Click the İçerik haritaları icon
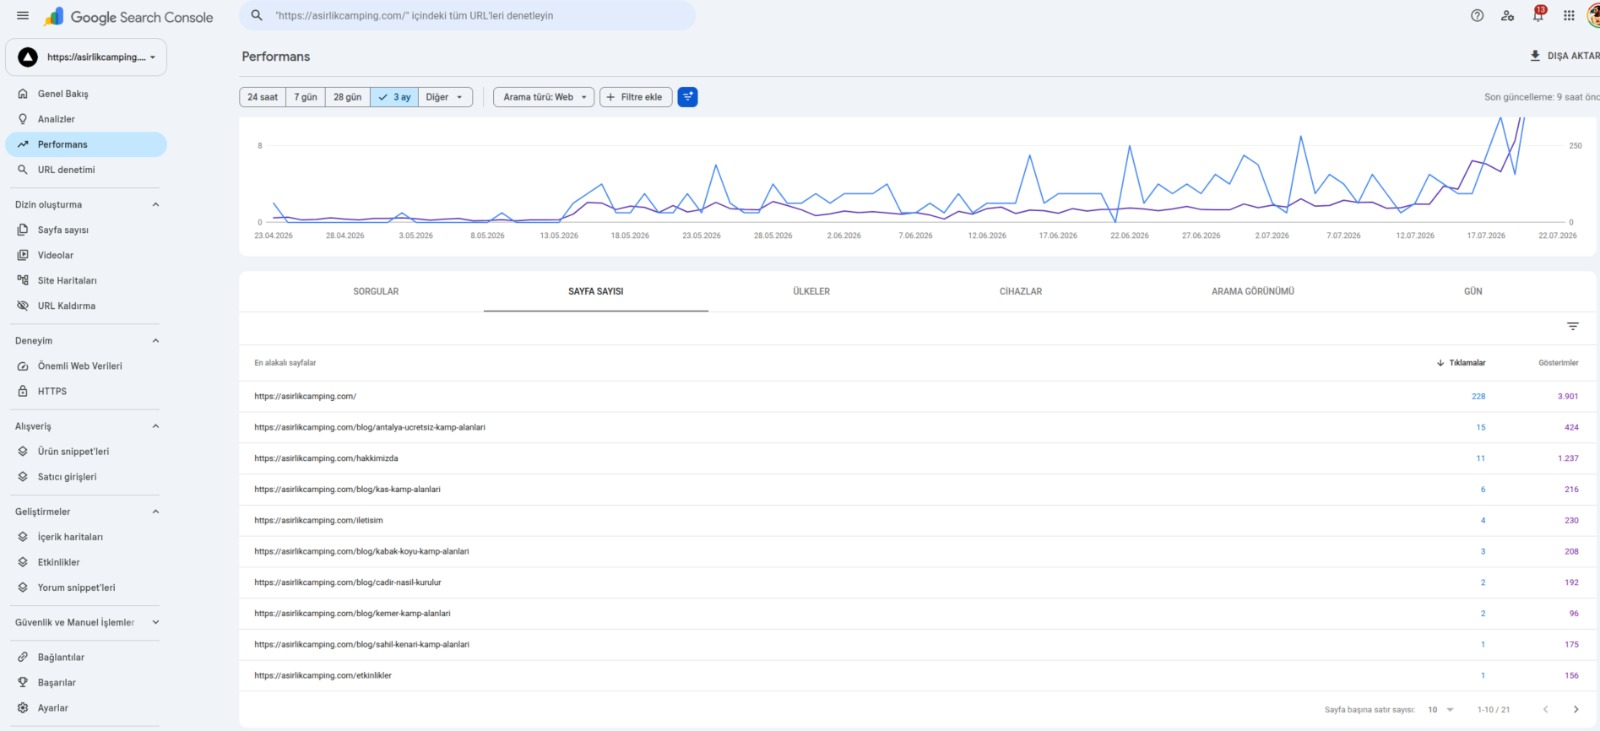 tap(23, 537)
